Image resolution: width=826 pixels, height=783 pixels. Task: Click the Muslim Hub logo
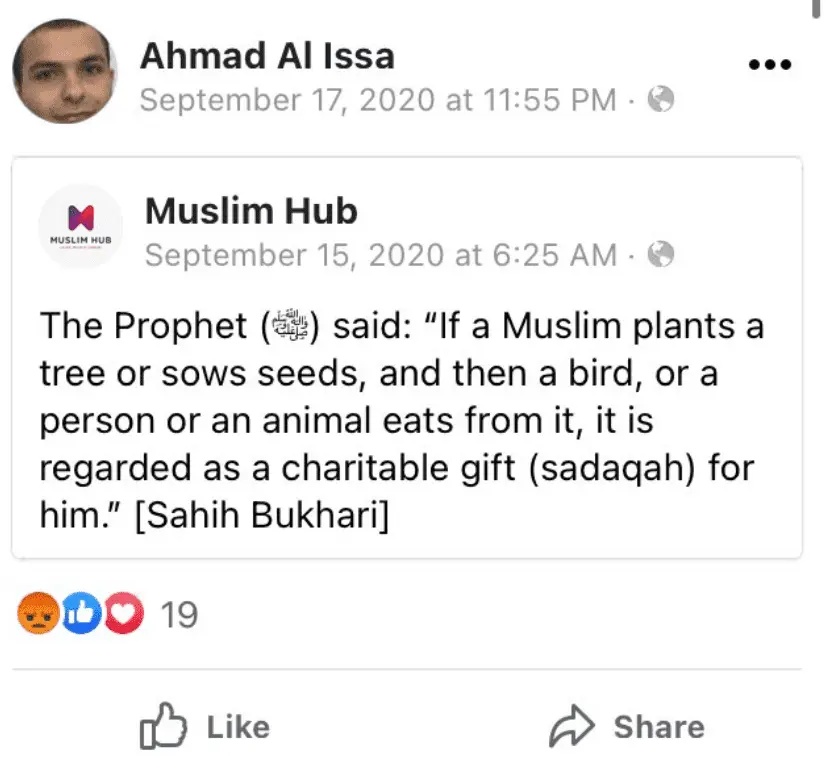[x=80, y=227]
